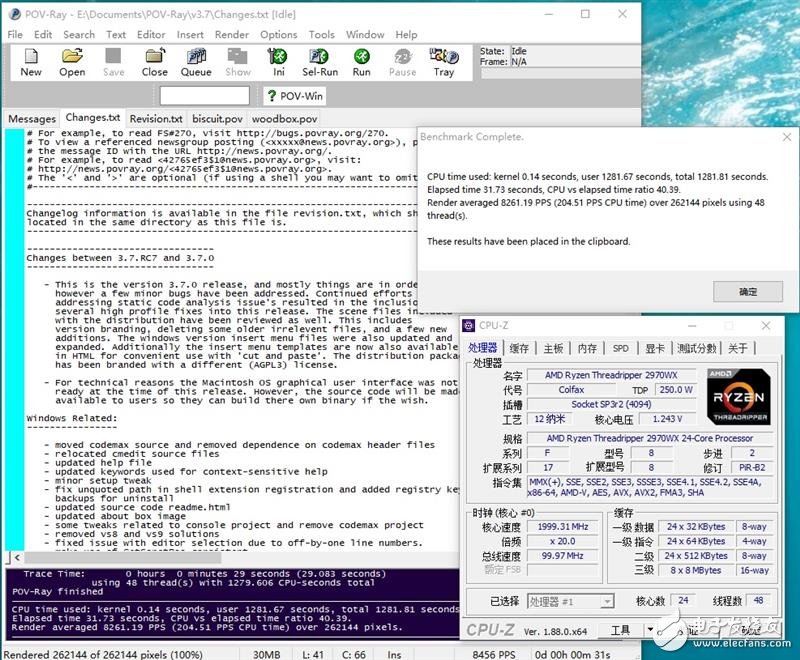Start rendering with the Run icon
This screenshot has width=800, height=660.
pos(361,62)
